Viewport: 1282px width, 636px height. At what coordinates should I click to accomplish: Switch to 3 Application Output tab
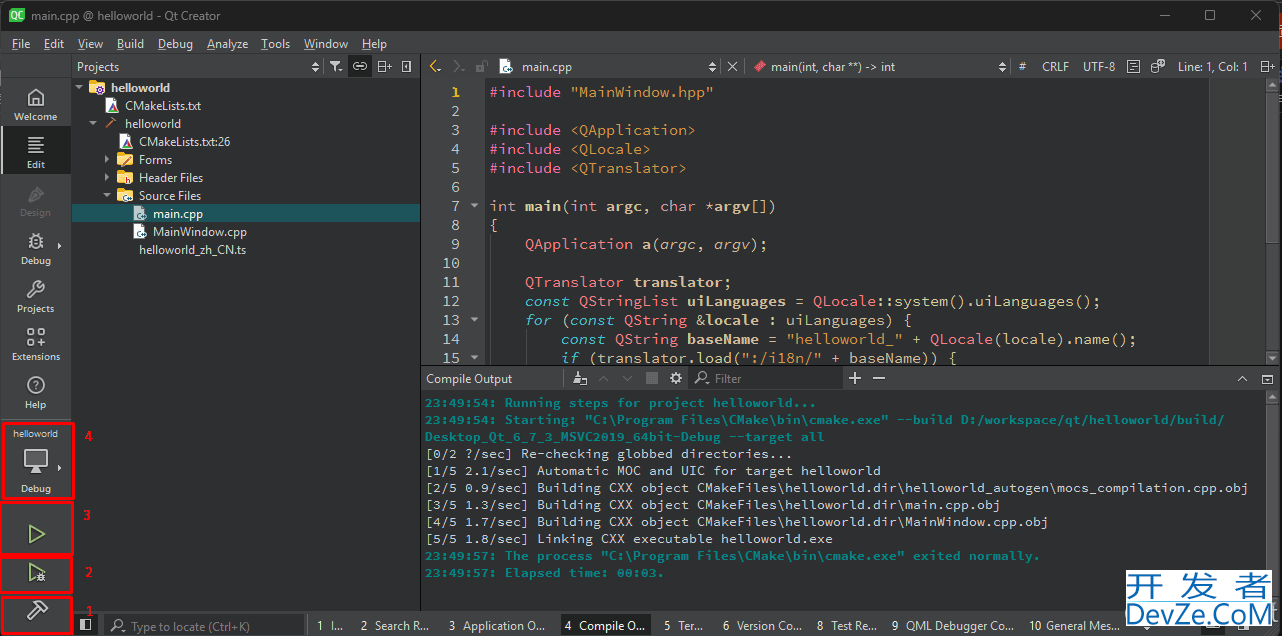(x=497, y=626)
